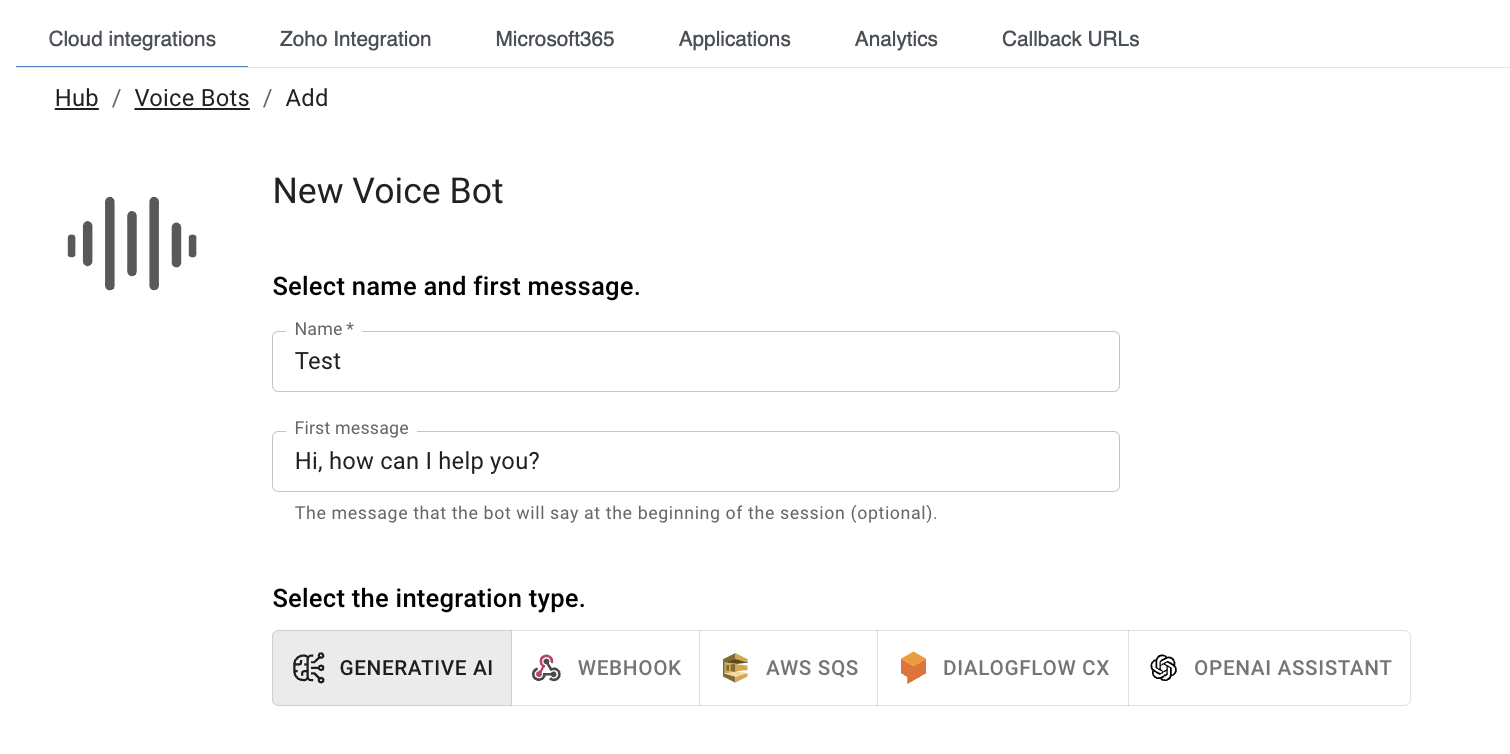Image resolution: width=1510 pixels, height=754 pixels.
Task: Edit the First message text field
Action: [695, 461]
